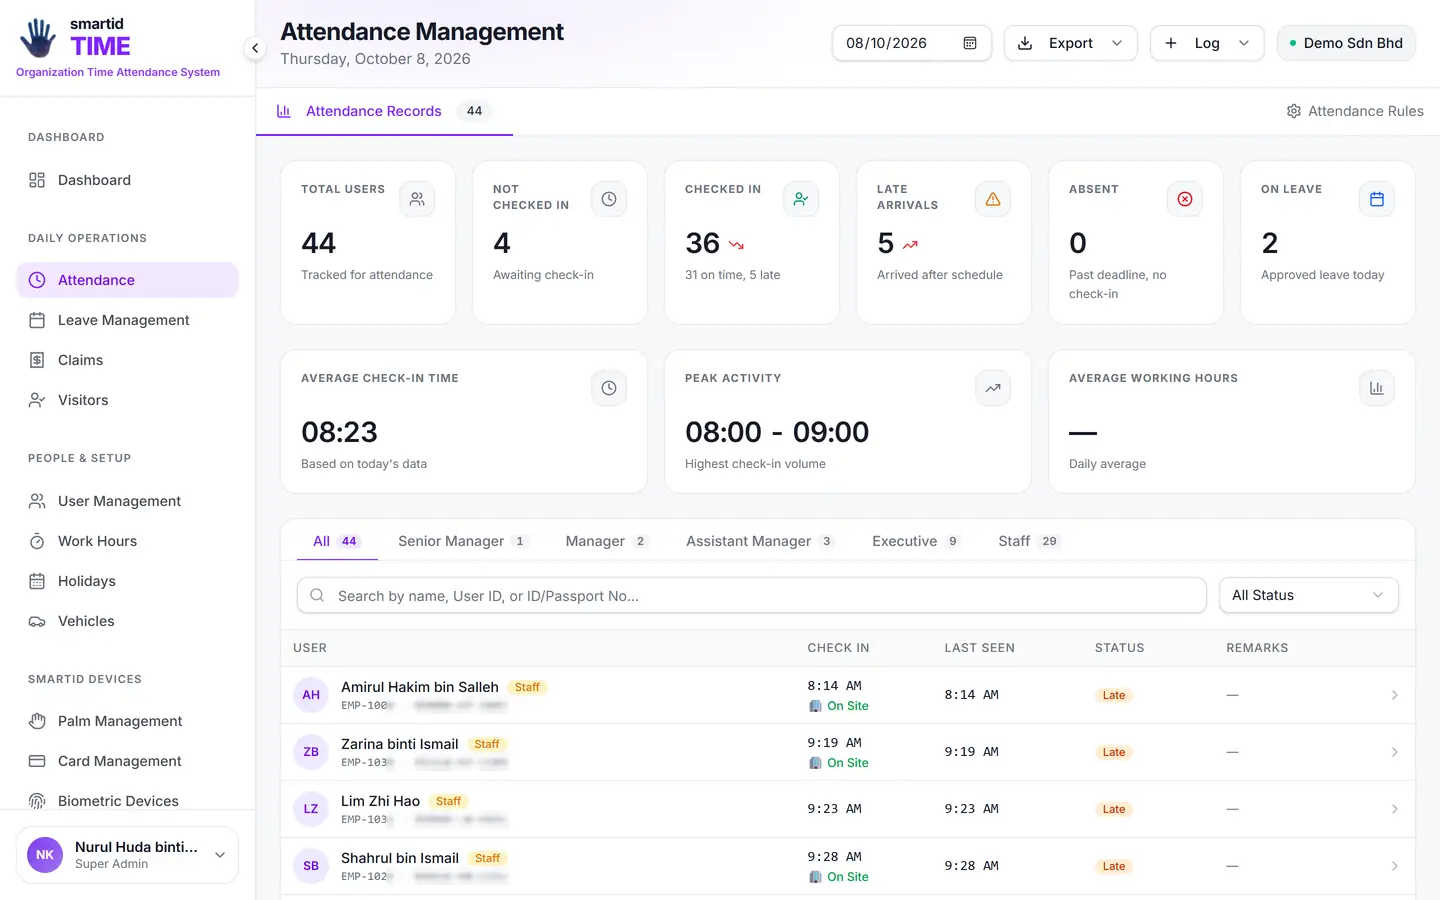The image size is (1440, 900).
Task: Click the Absent red cross icon
Action: (1185, 199)
